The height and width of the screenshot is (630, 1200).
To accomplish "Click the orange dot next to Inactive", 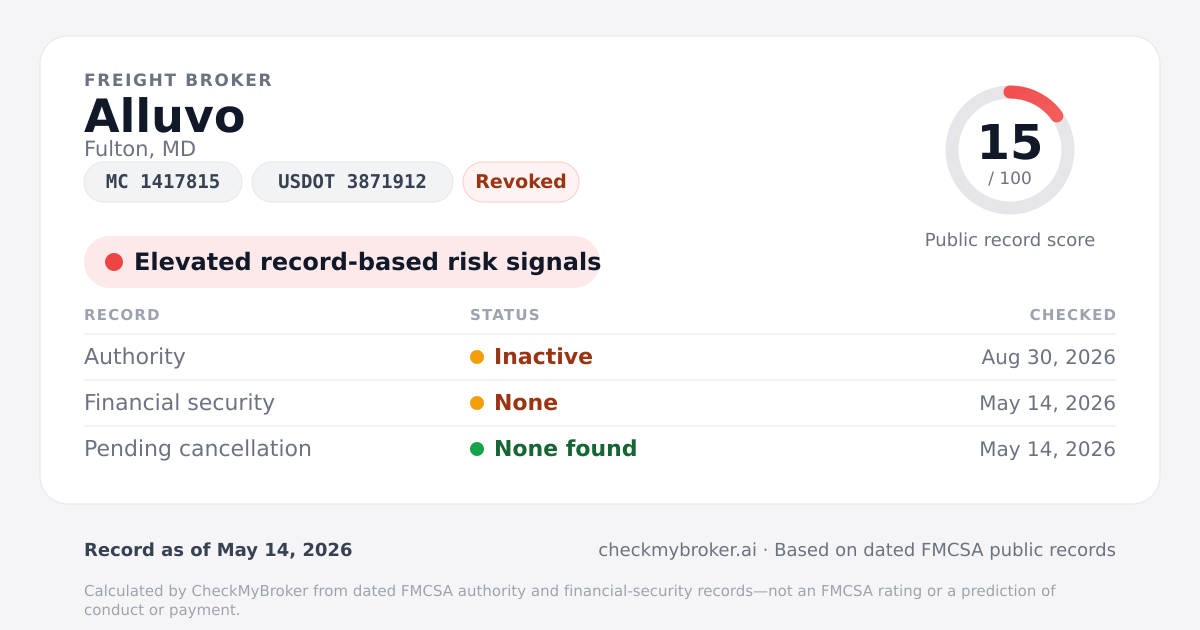I will click(x=477, y=357).
